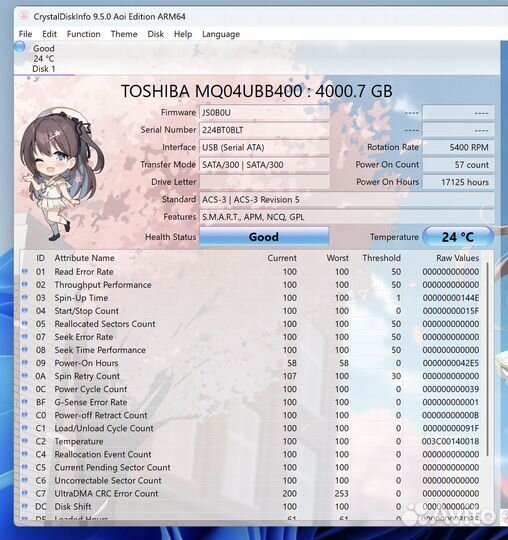Open the Language menu
Viewport: 508px width, 540px height.
[x=221, y=34]
